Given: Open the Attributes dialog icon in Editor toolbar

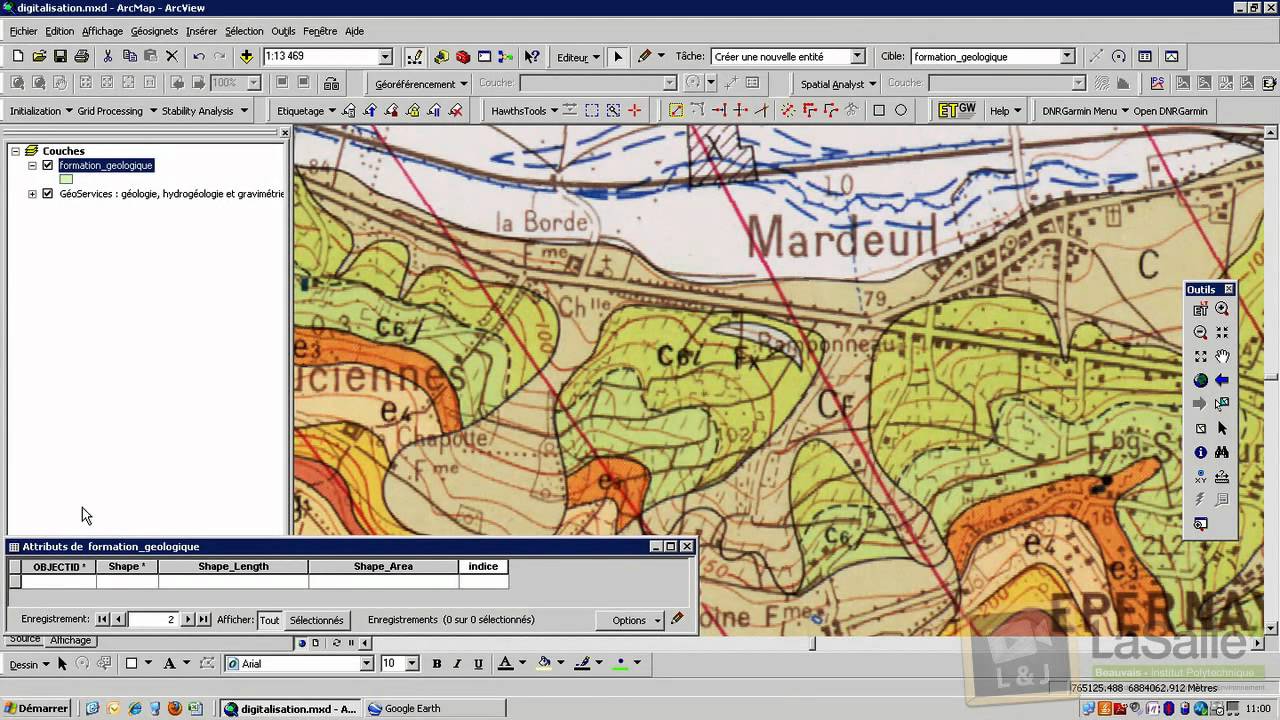Looking at the screenshot, I should (x=1145, y=57).
